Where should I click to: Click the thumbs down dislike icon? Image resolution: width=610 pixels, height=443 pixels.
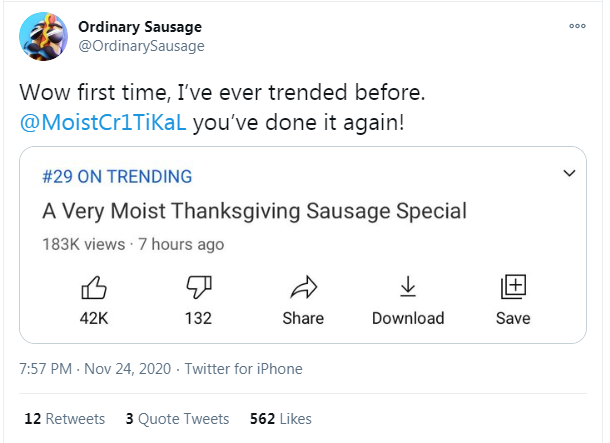[199, 287]
